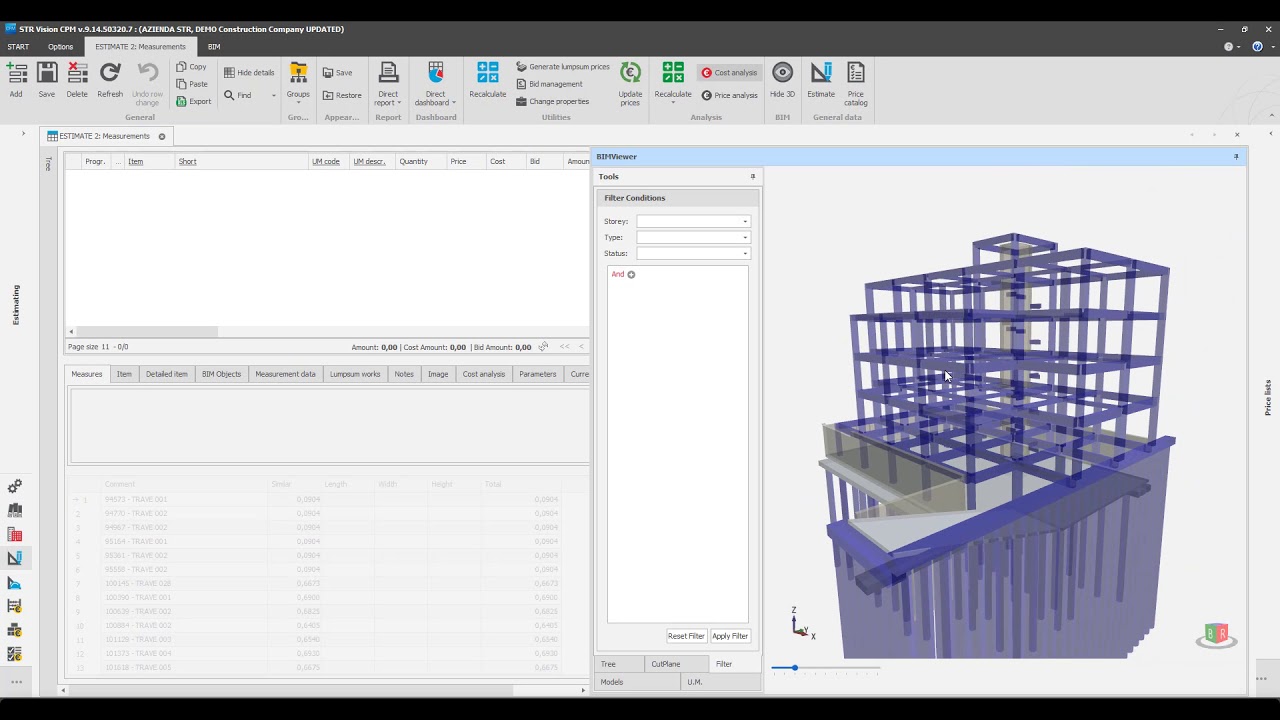Click the Add icon in the ribbon
Image resolution: width=1280 pixels, height=720 pixels.
(16, 73)
